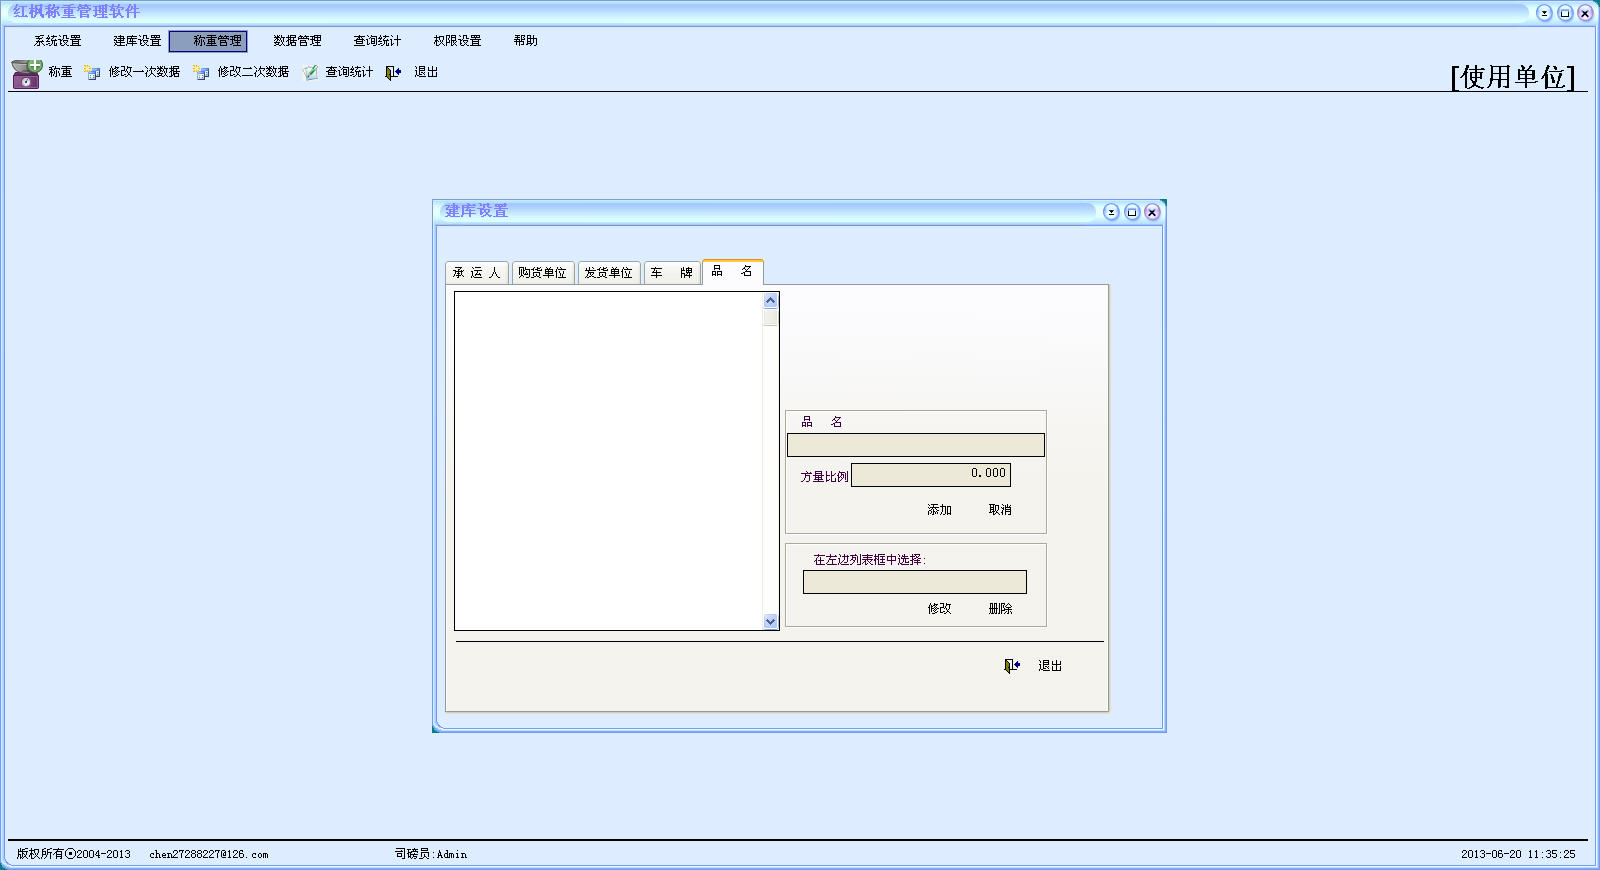1600x870 pixels.
Task: Click the exit door icon in 建库设置 dialog
Action: pyautogui.click(x=1012, y=666)
